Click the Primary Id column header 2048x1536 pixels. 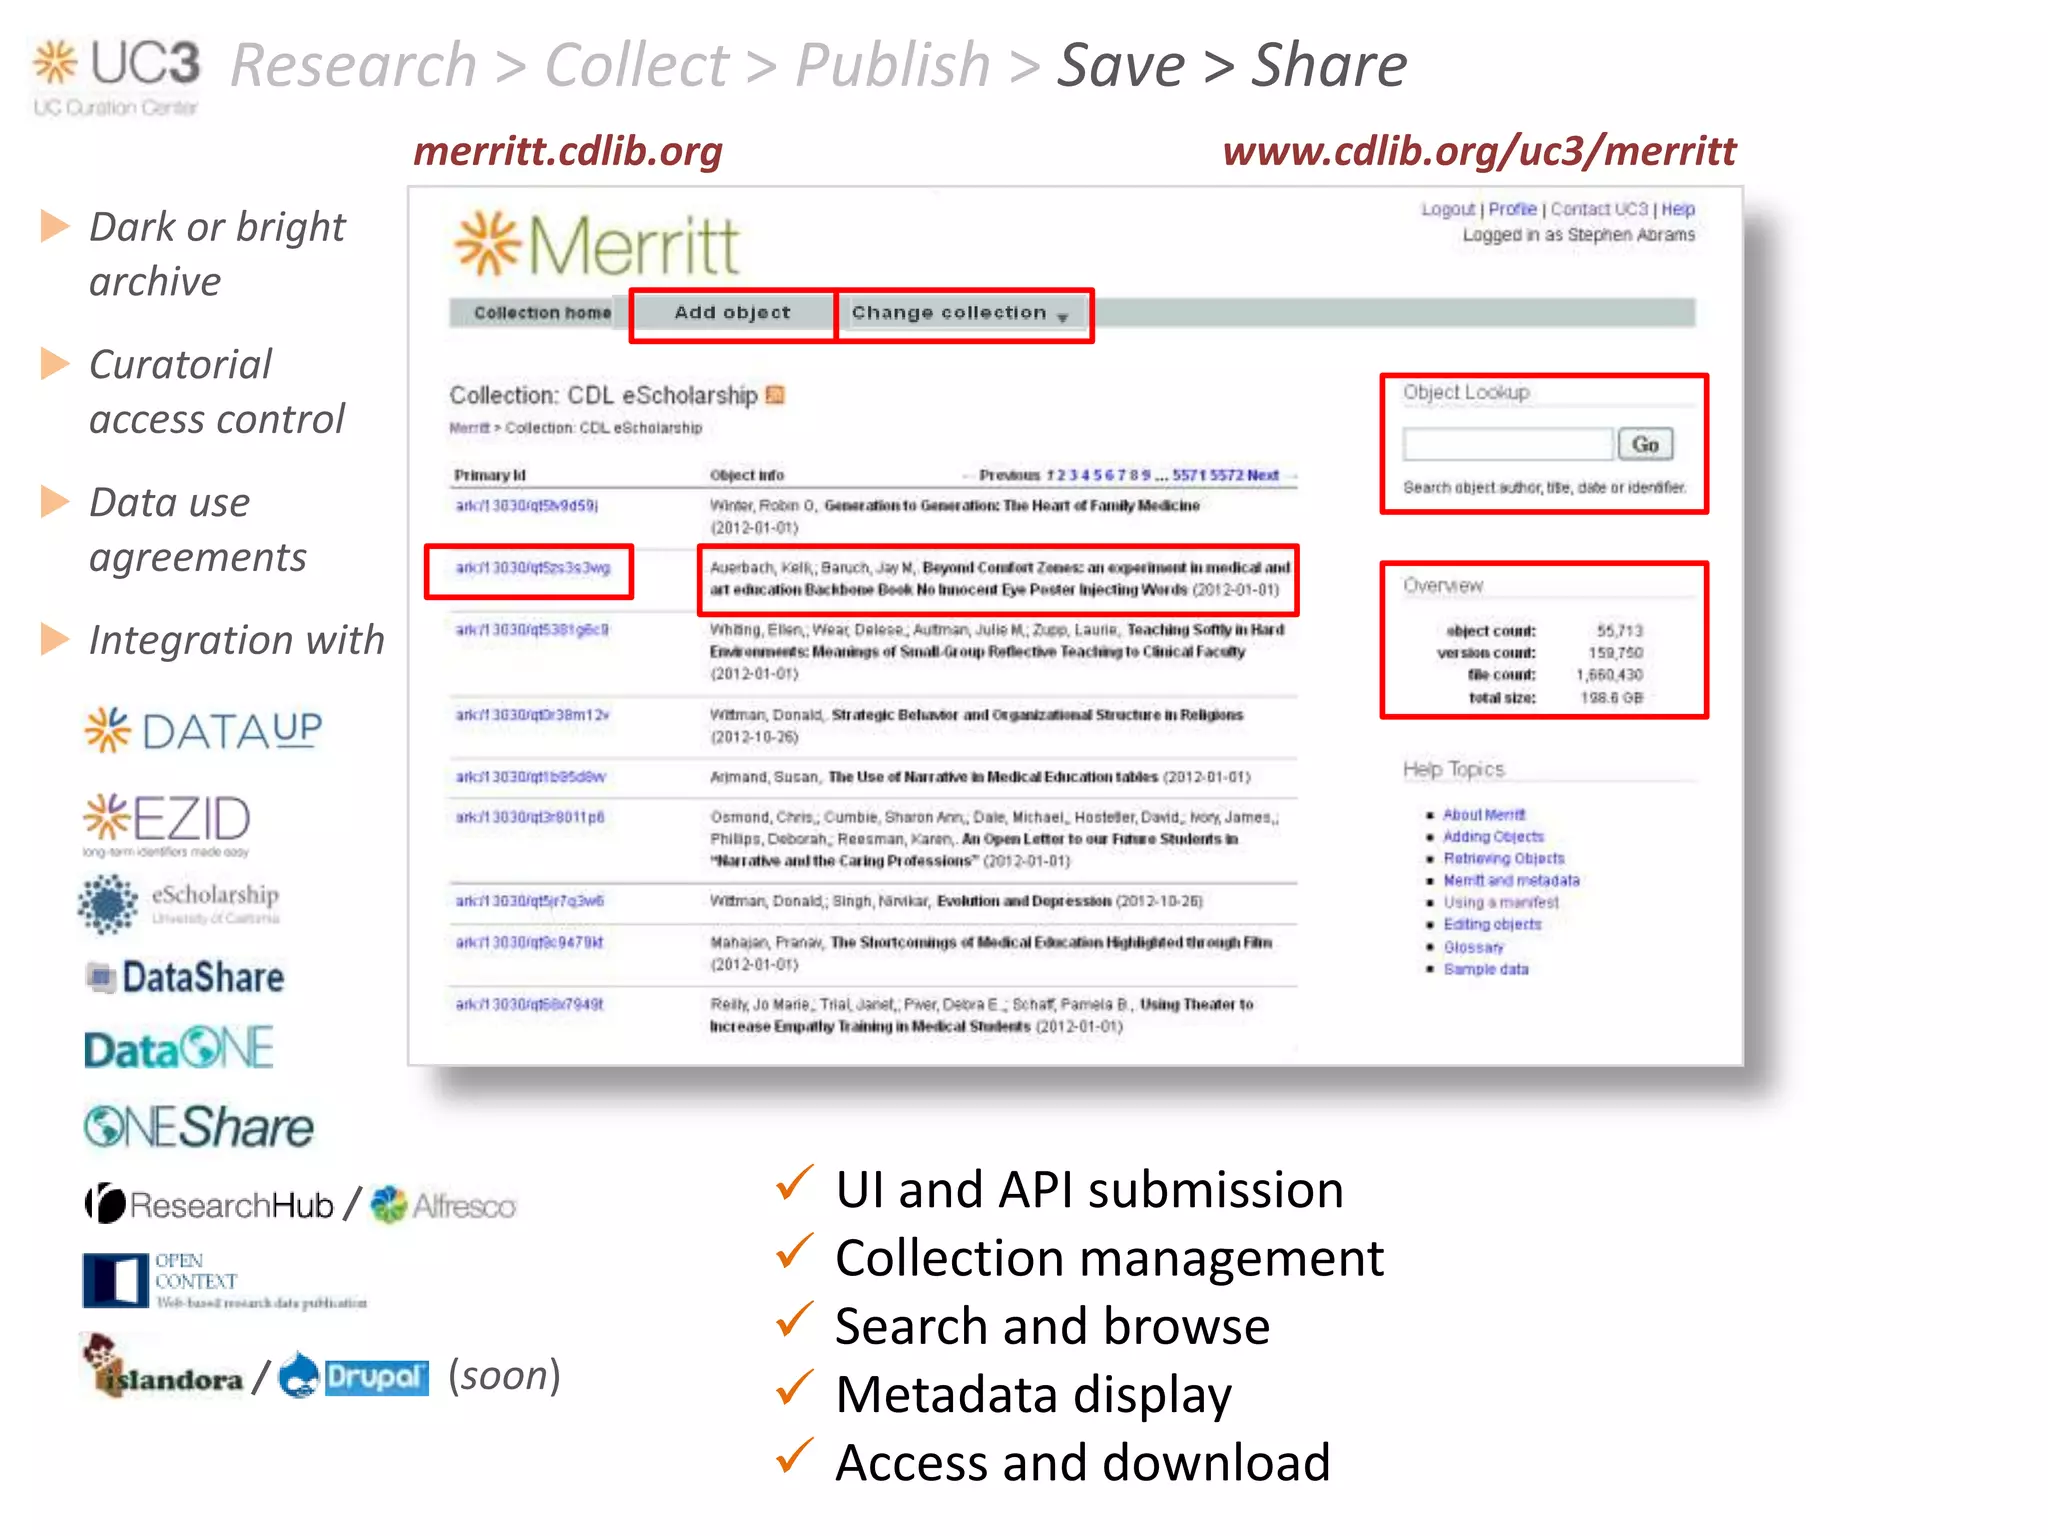(x=489, y=475)
